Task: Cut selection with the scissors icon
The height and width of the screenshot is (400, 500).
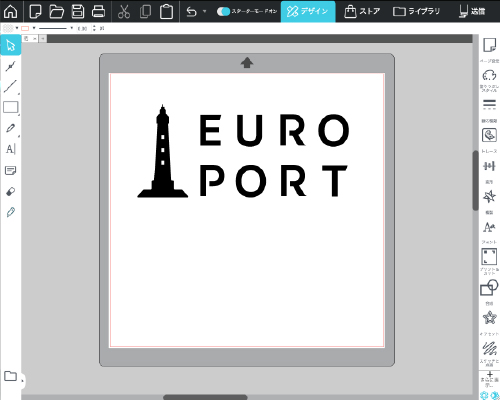Action: point(124,11)
